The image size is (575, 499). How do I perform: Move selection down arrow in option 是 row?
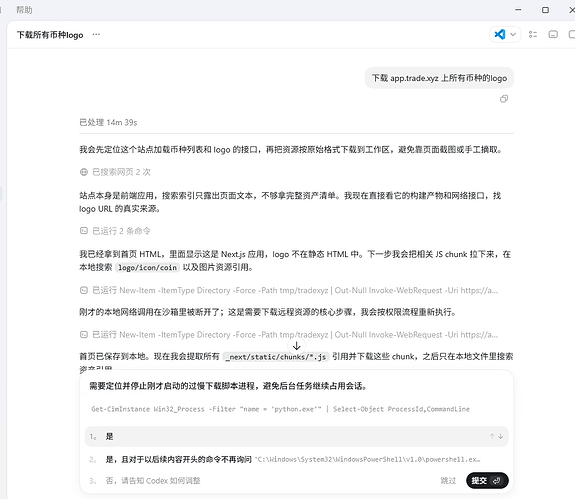[501, 436]
